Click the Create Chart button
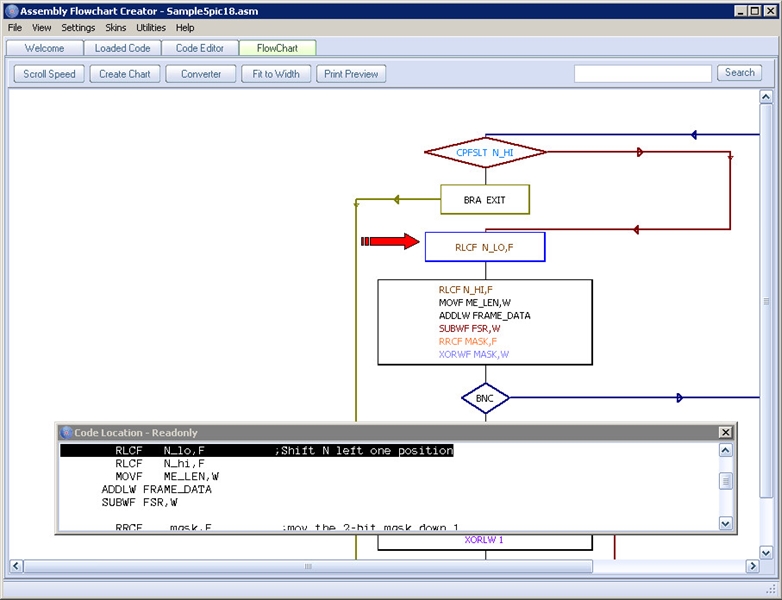782x600 pixels. (x=125, y=74)
